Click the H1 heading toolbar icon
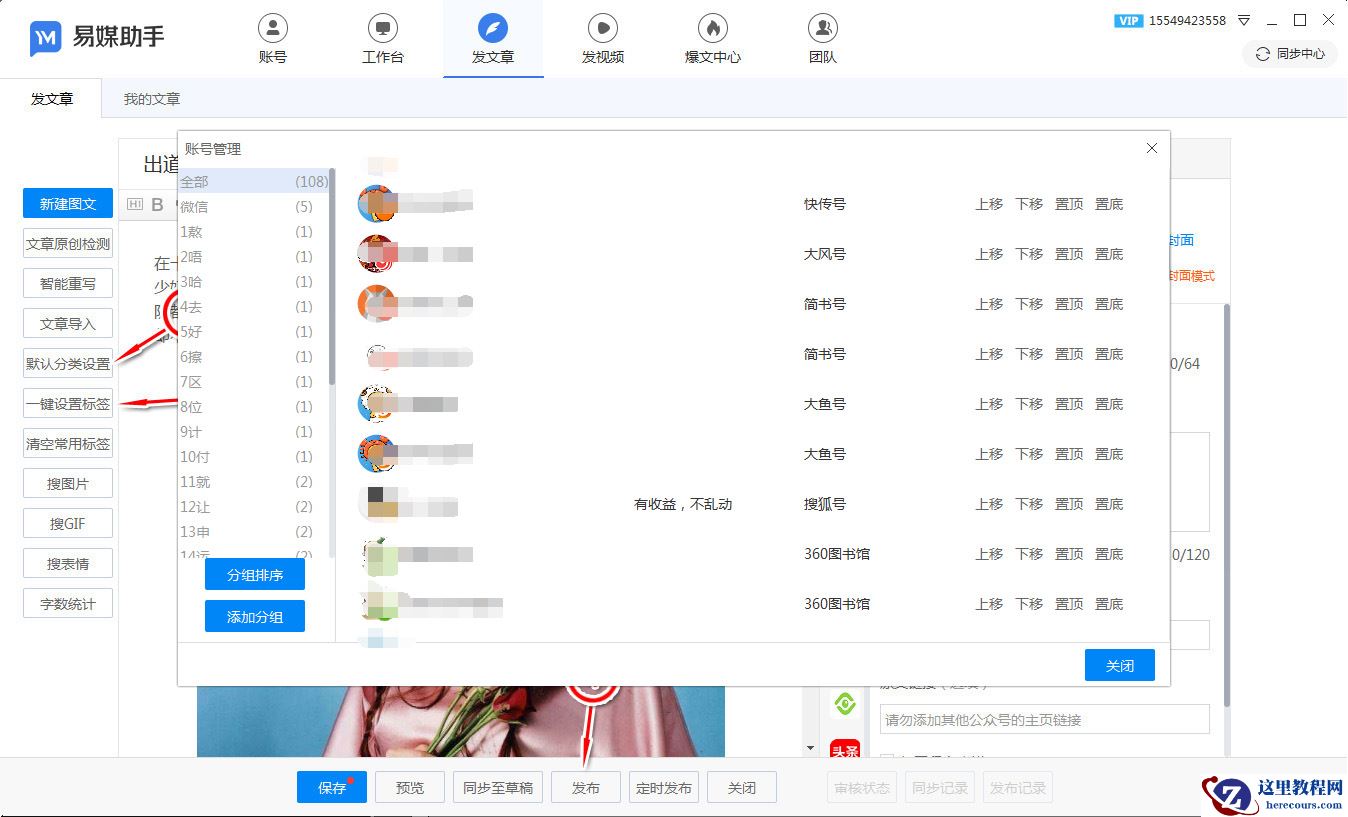The image size is (1348, 817). (x=135, y=205)
